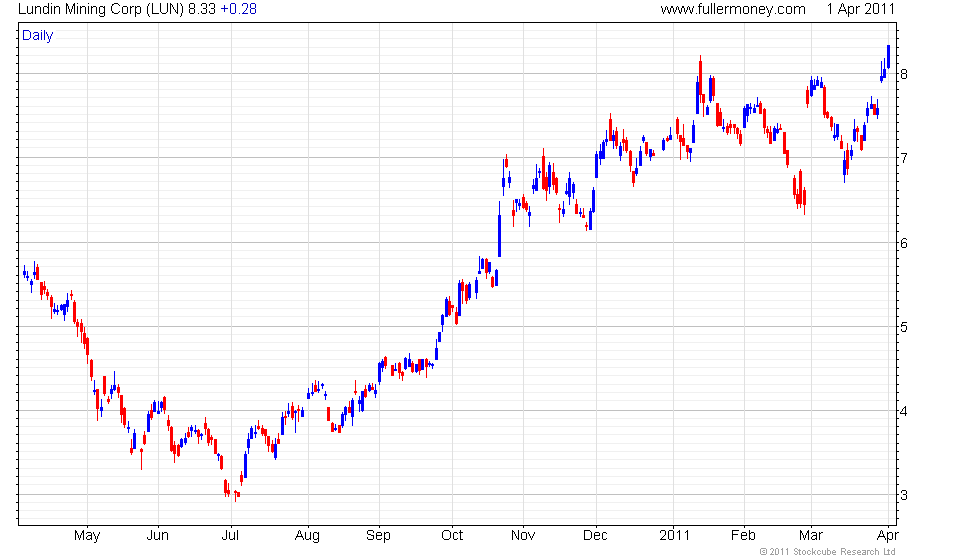980x560 pixels.
Task: Click the price level 3 axis label
Action: [x=904, y=495]
